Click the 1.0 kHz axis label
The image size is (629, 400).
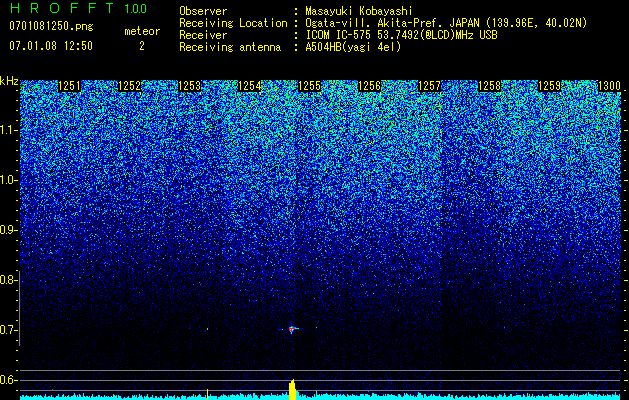pyautogui.click(x=8, y=180)
